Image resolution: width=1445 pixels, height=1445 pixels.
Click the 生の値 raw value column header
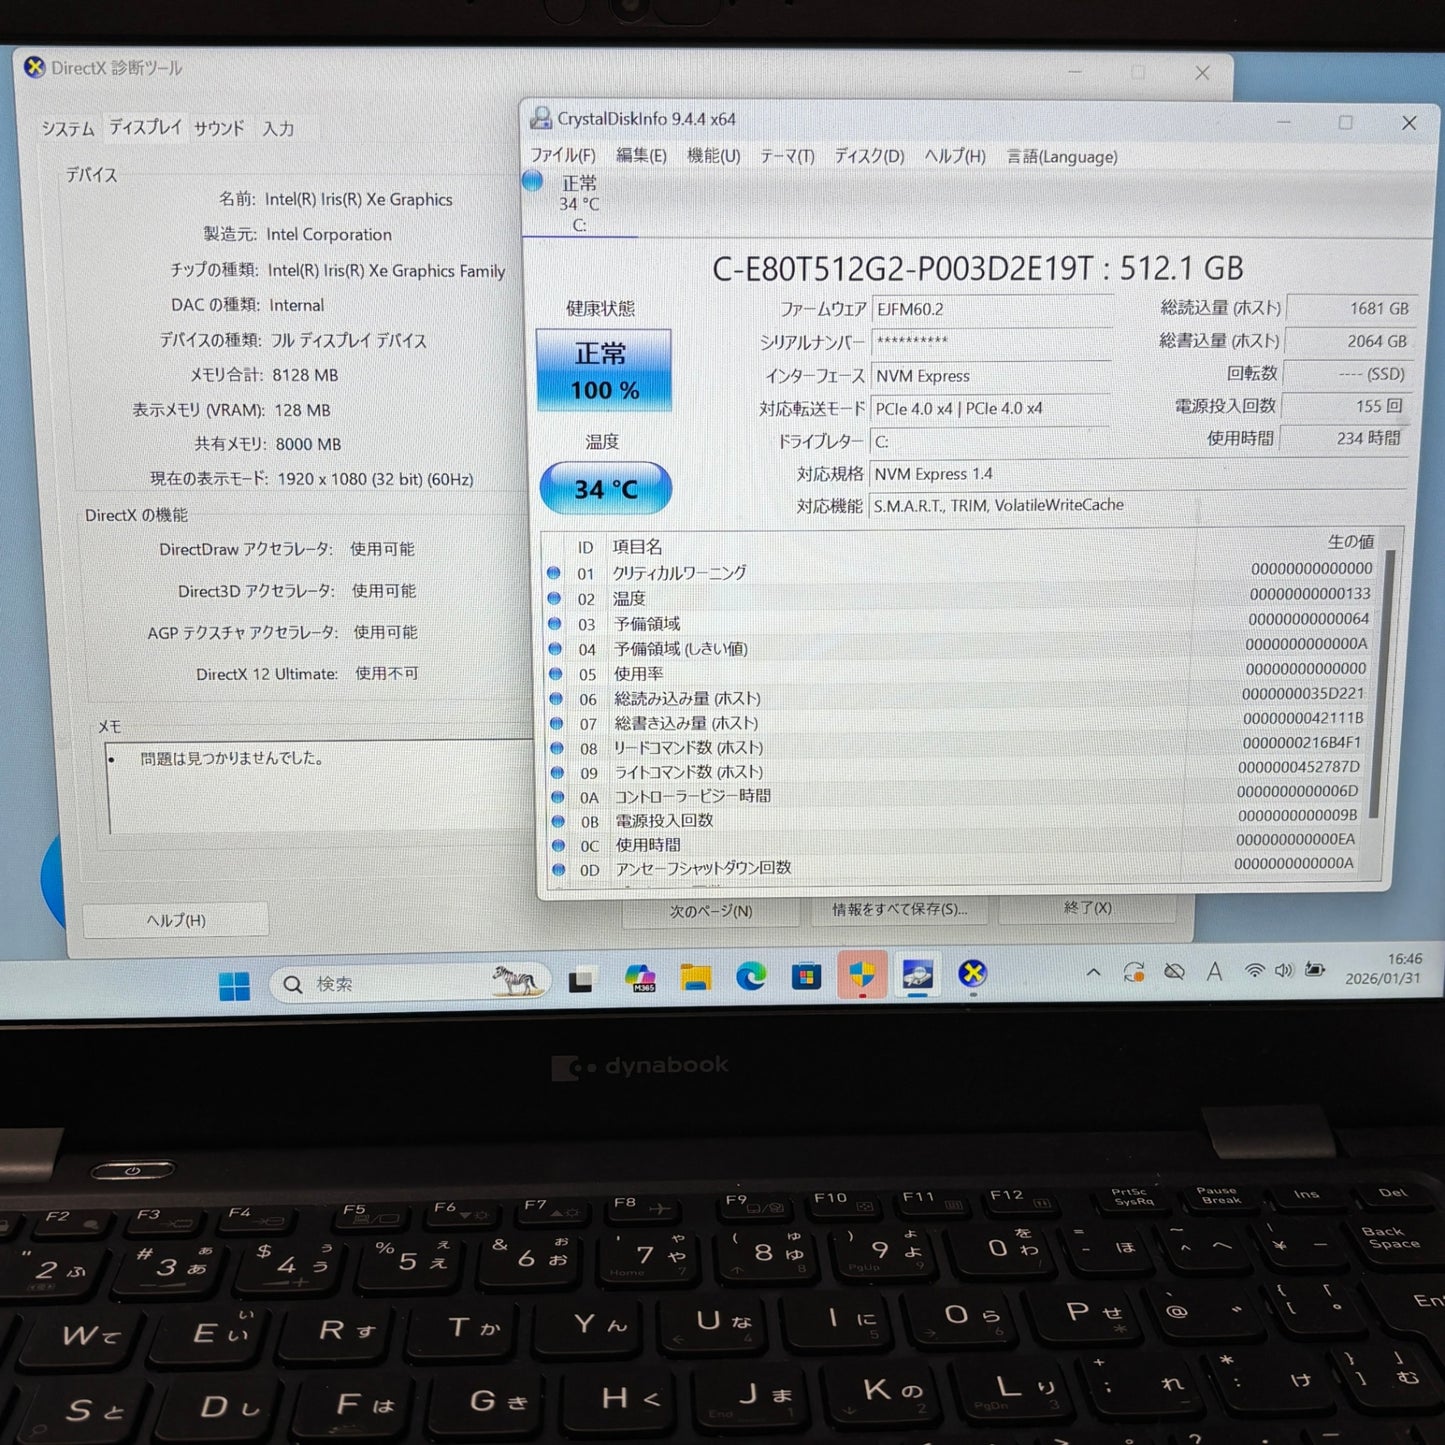tap(1350, 541)
